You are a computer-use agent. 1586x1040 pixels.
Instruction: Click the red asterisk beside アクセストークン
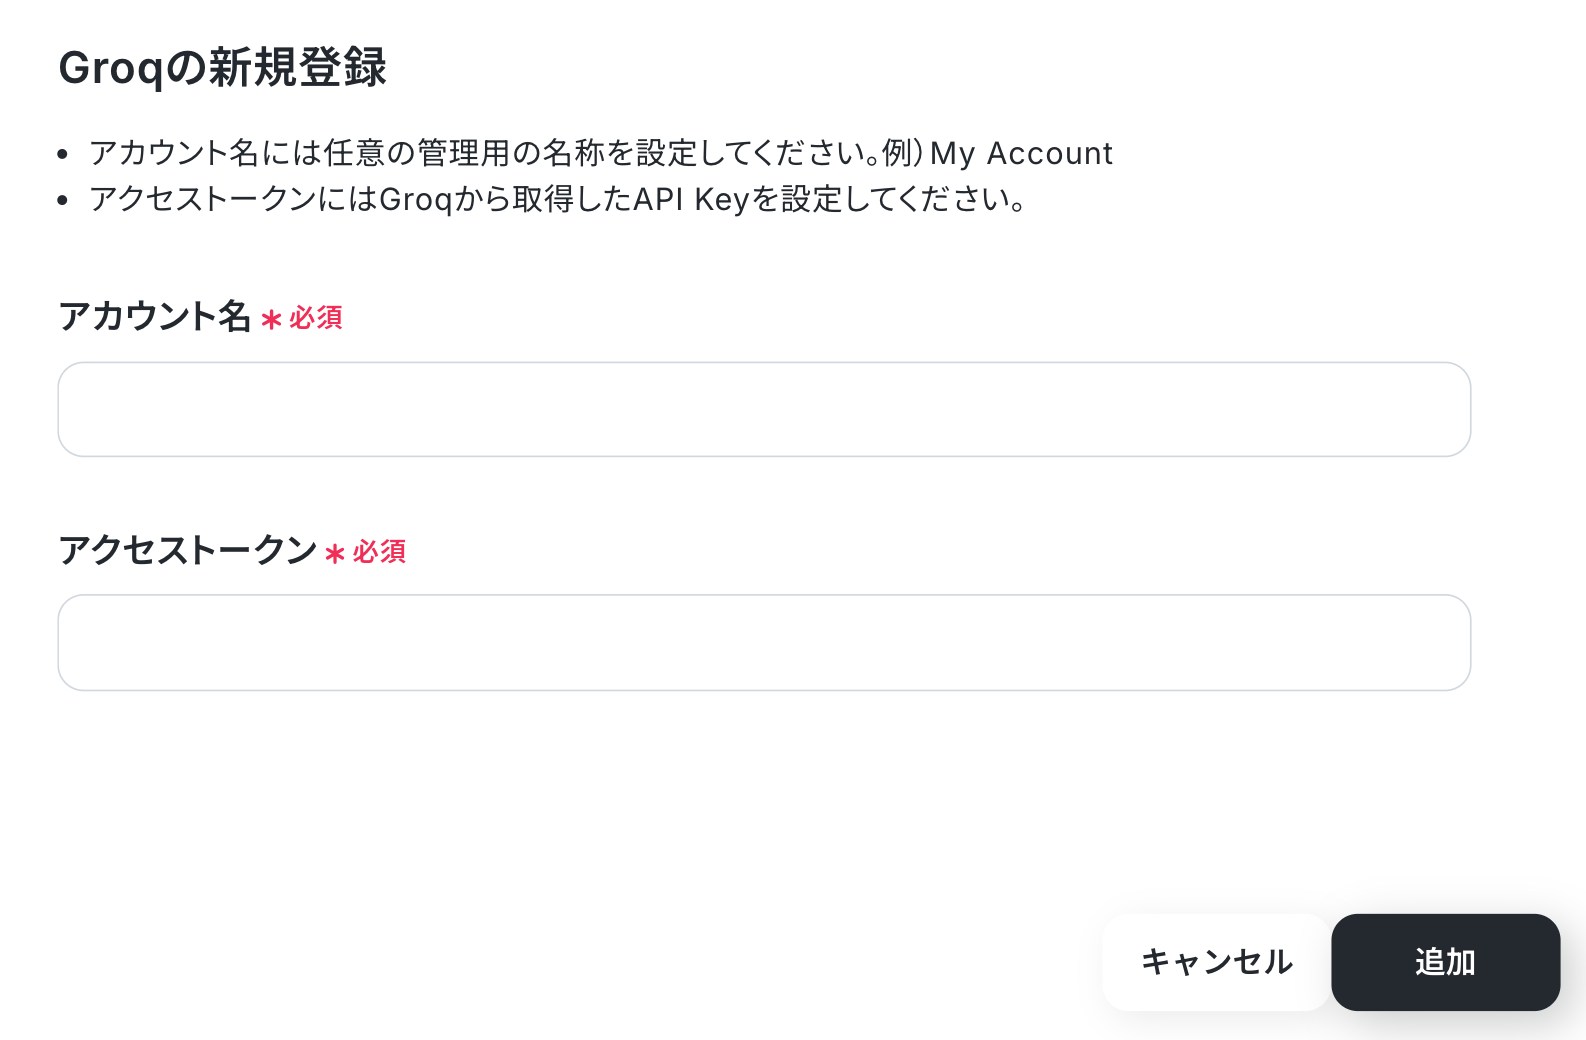tap(335, 553)
